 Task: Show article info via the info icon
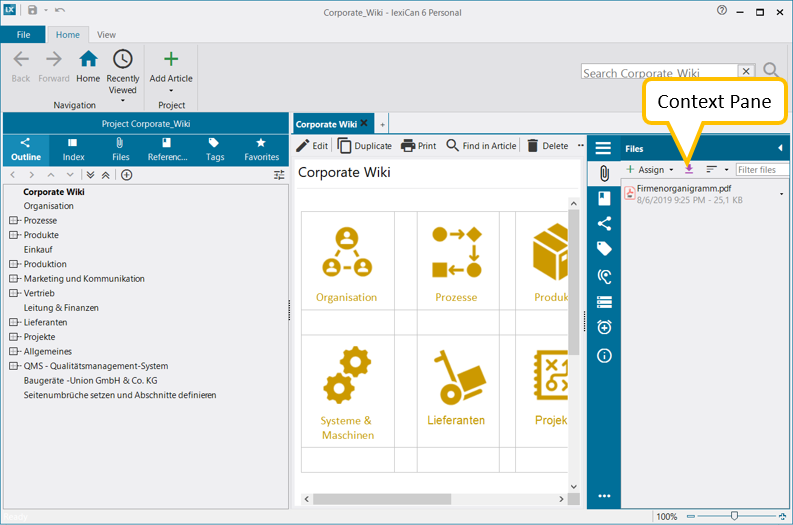coord(604,355)
